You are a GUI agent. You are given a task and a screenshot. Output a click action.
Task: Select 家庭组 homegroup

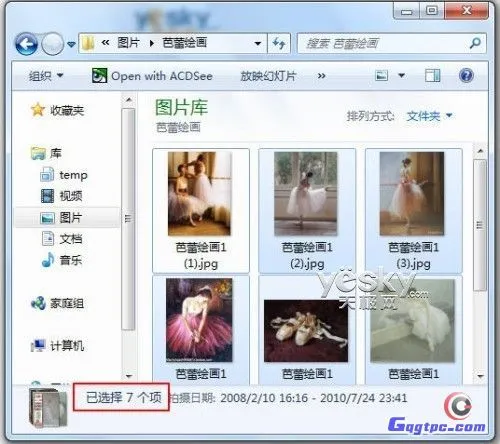point(67,303)
